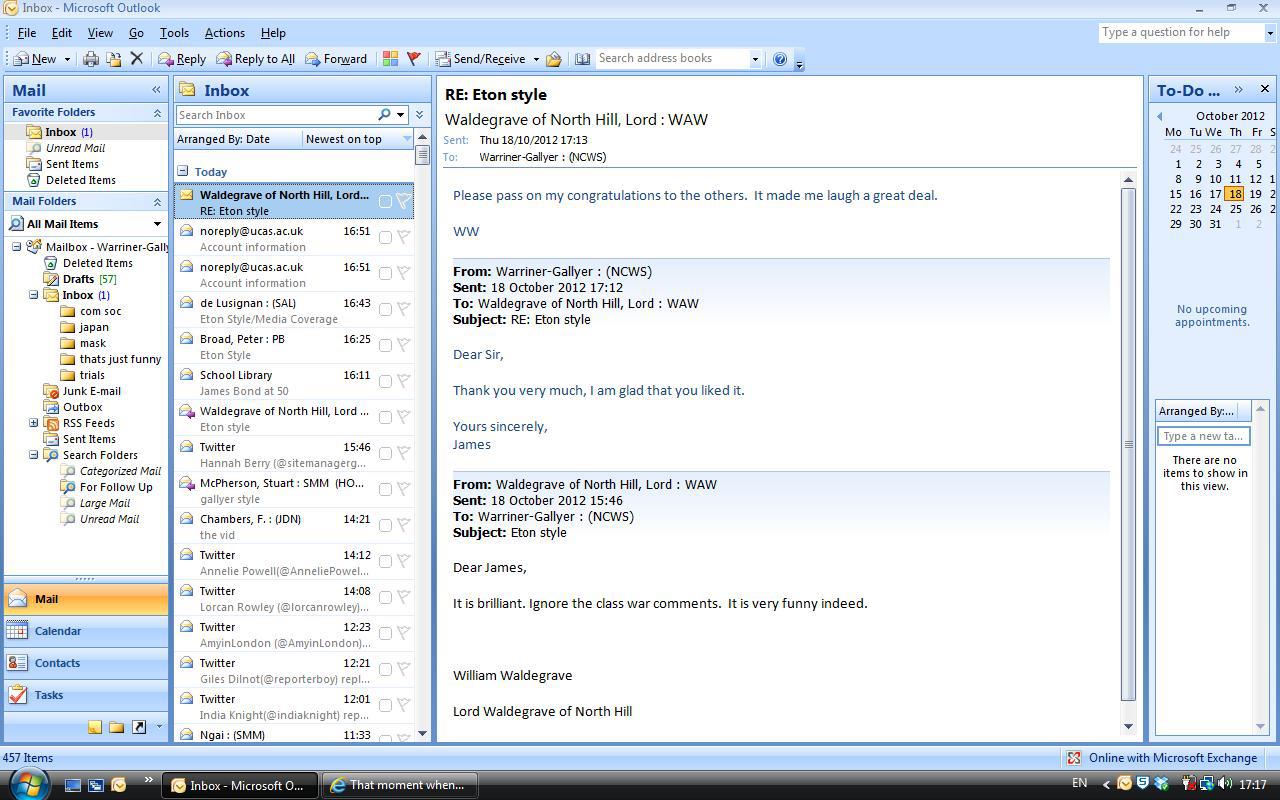1280x800 pixels.
Task: Click the Move to Folder toolbar icon
Action: 114,59
